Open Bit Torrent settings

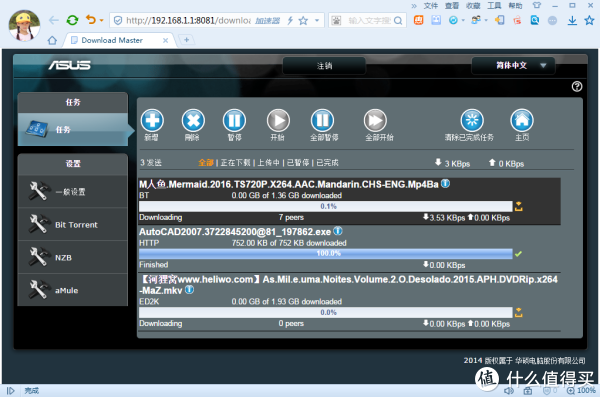pyautogui.click(x=73, y=224)
